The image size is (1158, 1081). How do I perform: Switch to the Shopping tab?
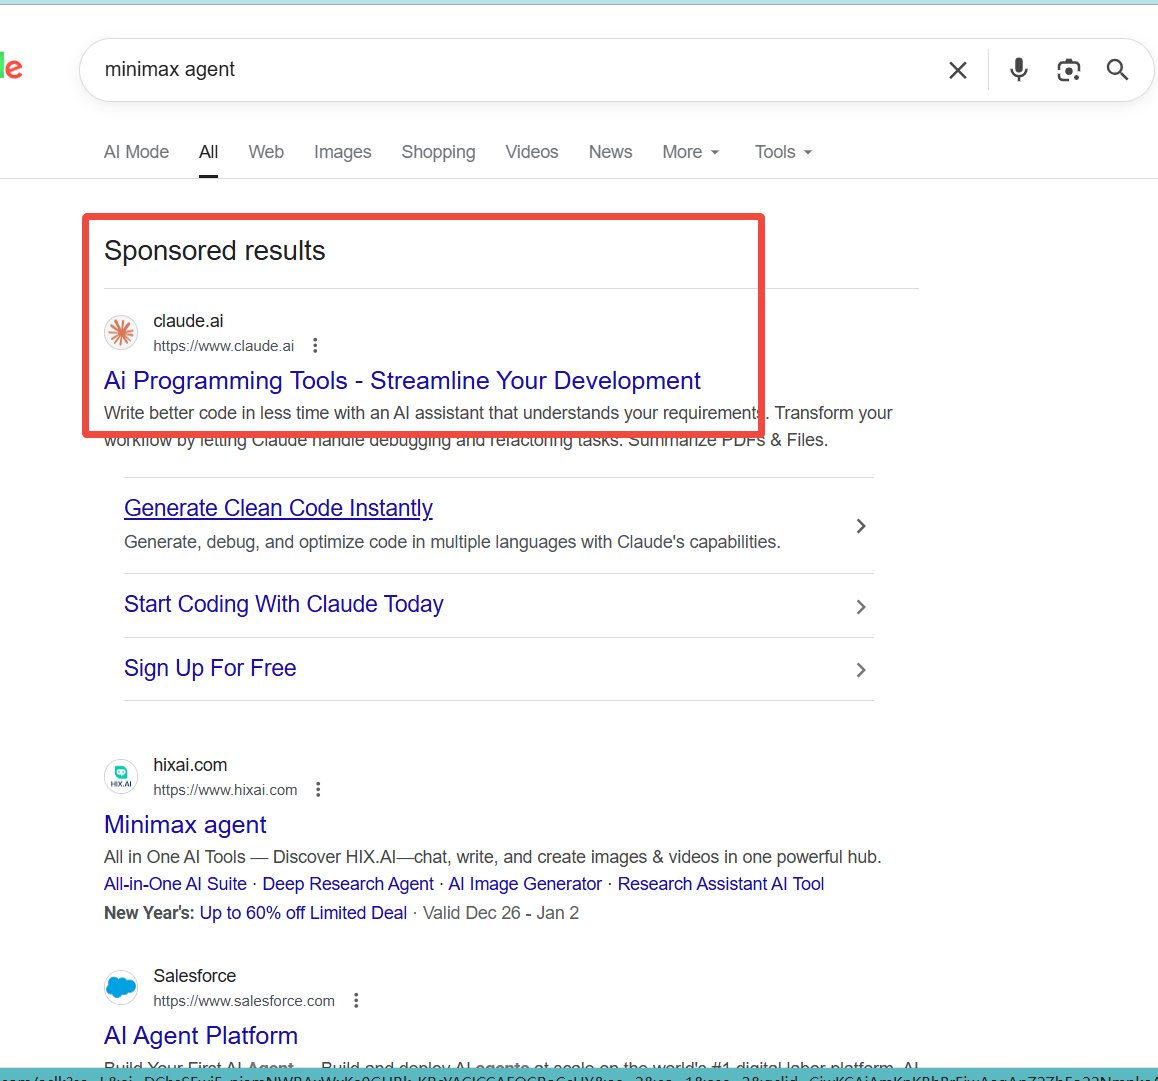(x=439, y=152)
